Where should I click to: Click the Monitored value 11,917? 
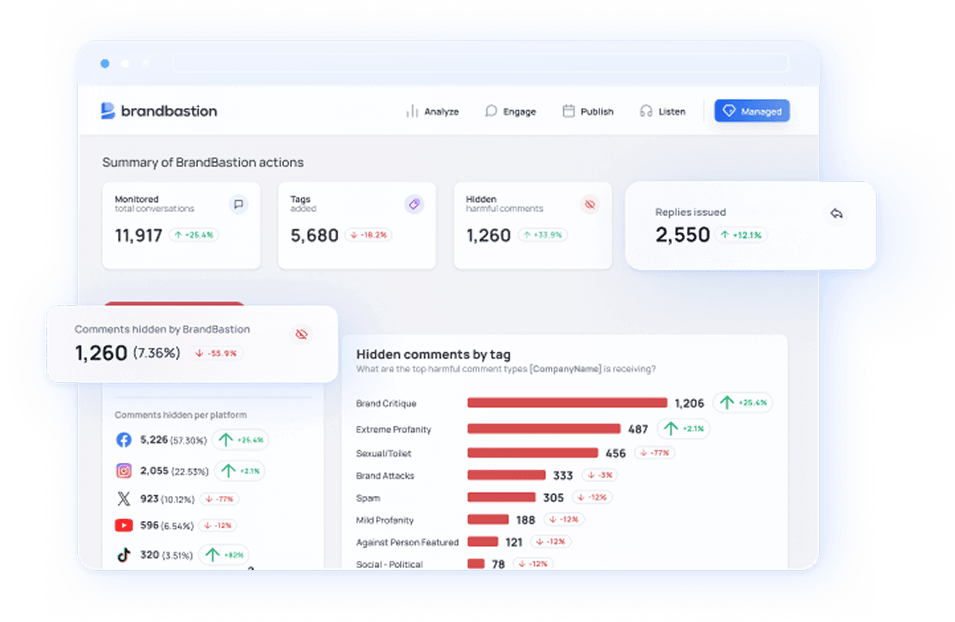[x=139, y=236]
